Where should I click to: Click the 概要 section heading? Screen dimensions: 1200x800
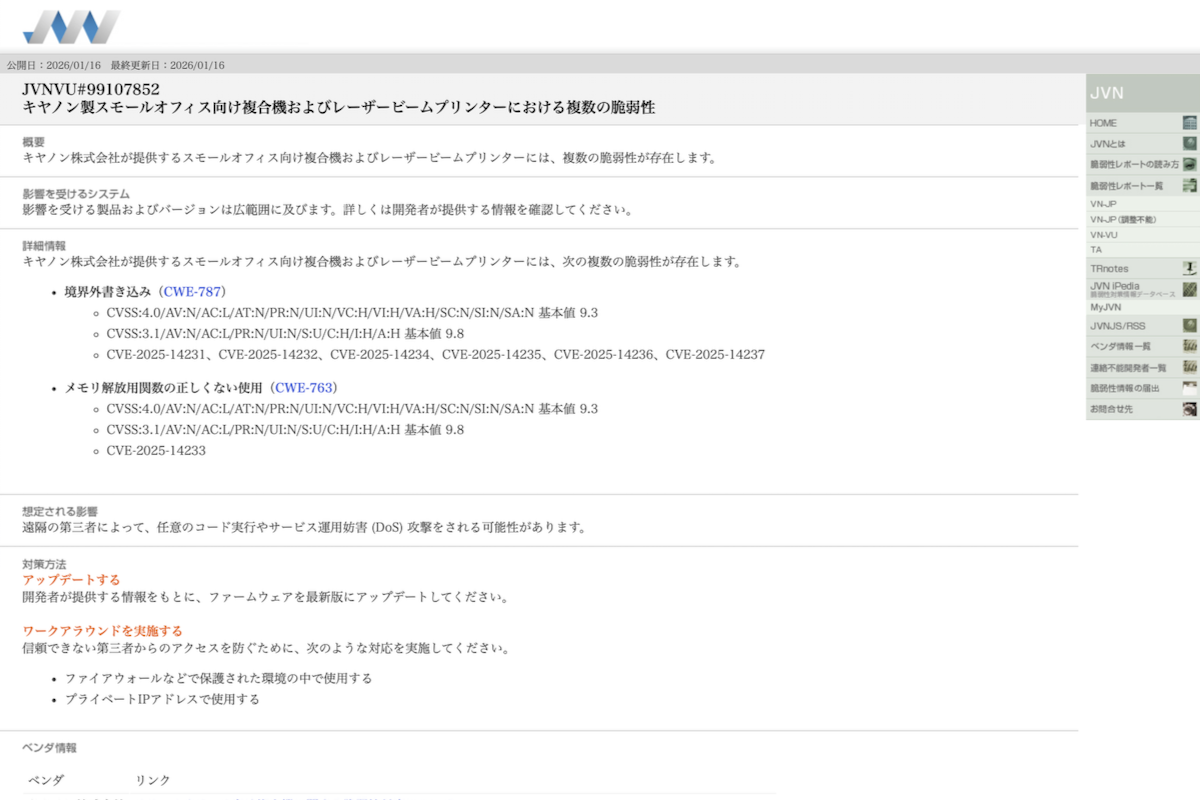point(33,142)
